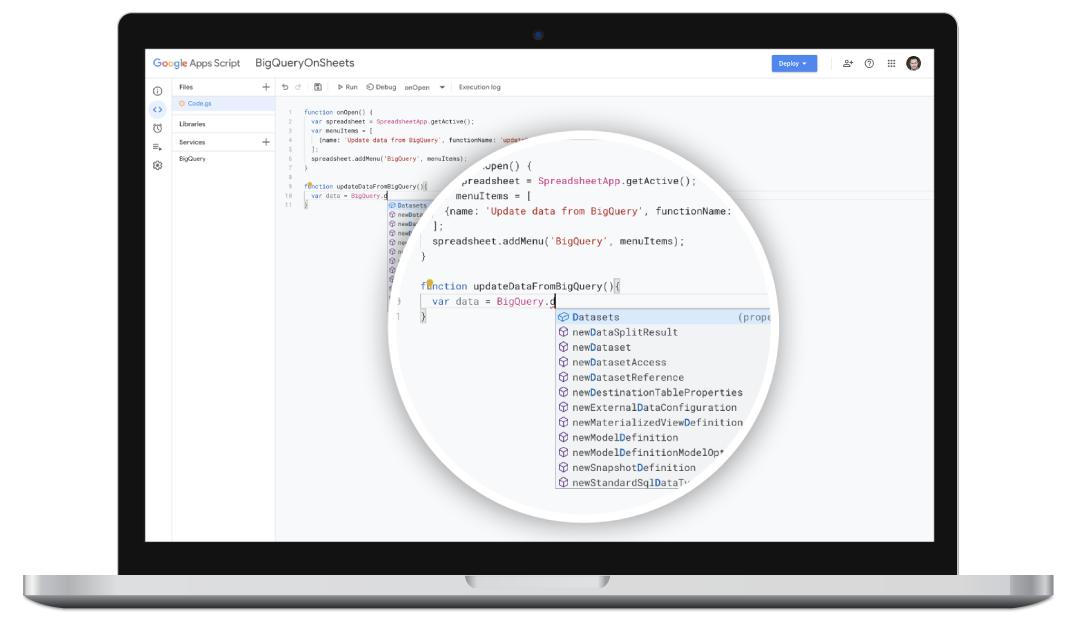
Task: Open Triggers via the alarm clock icon
Action: click(157, 129)
